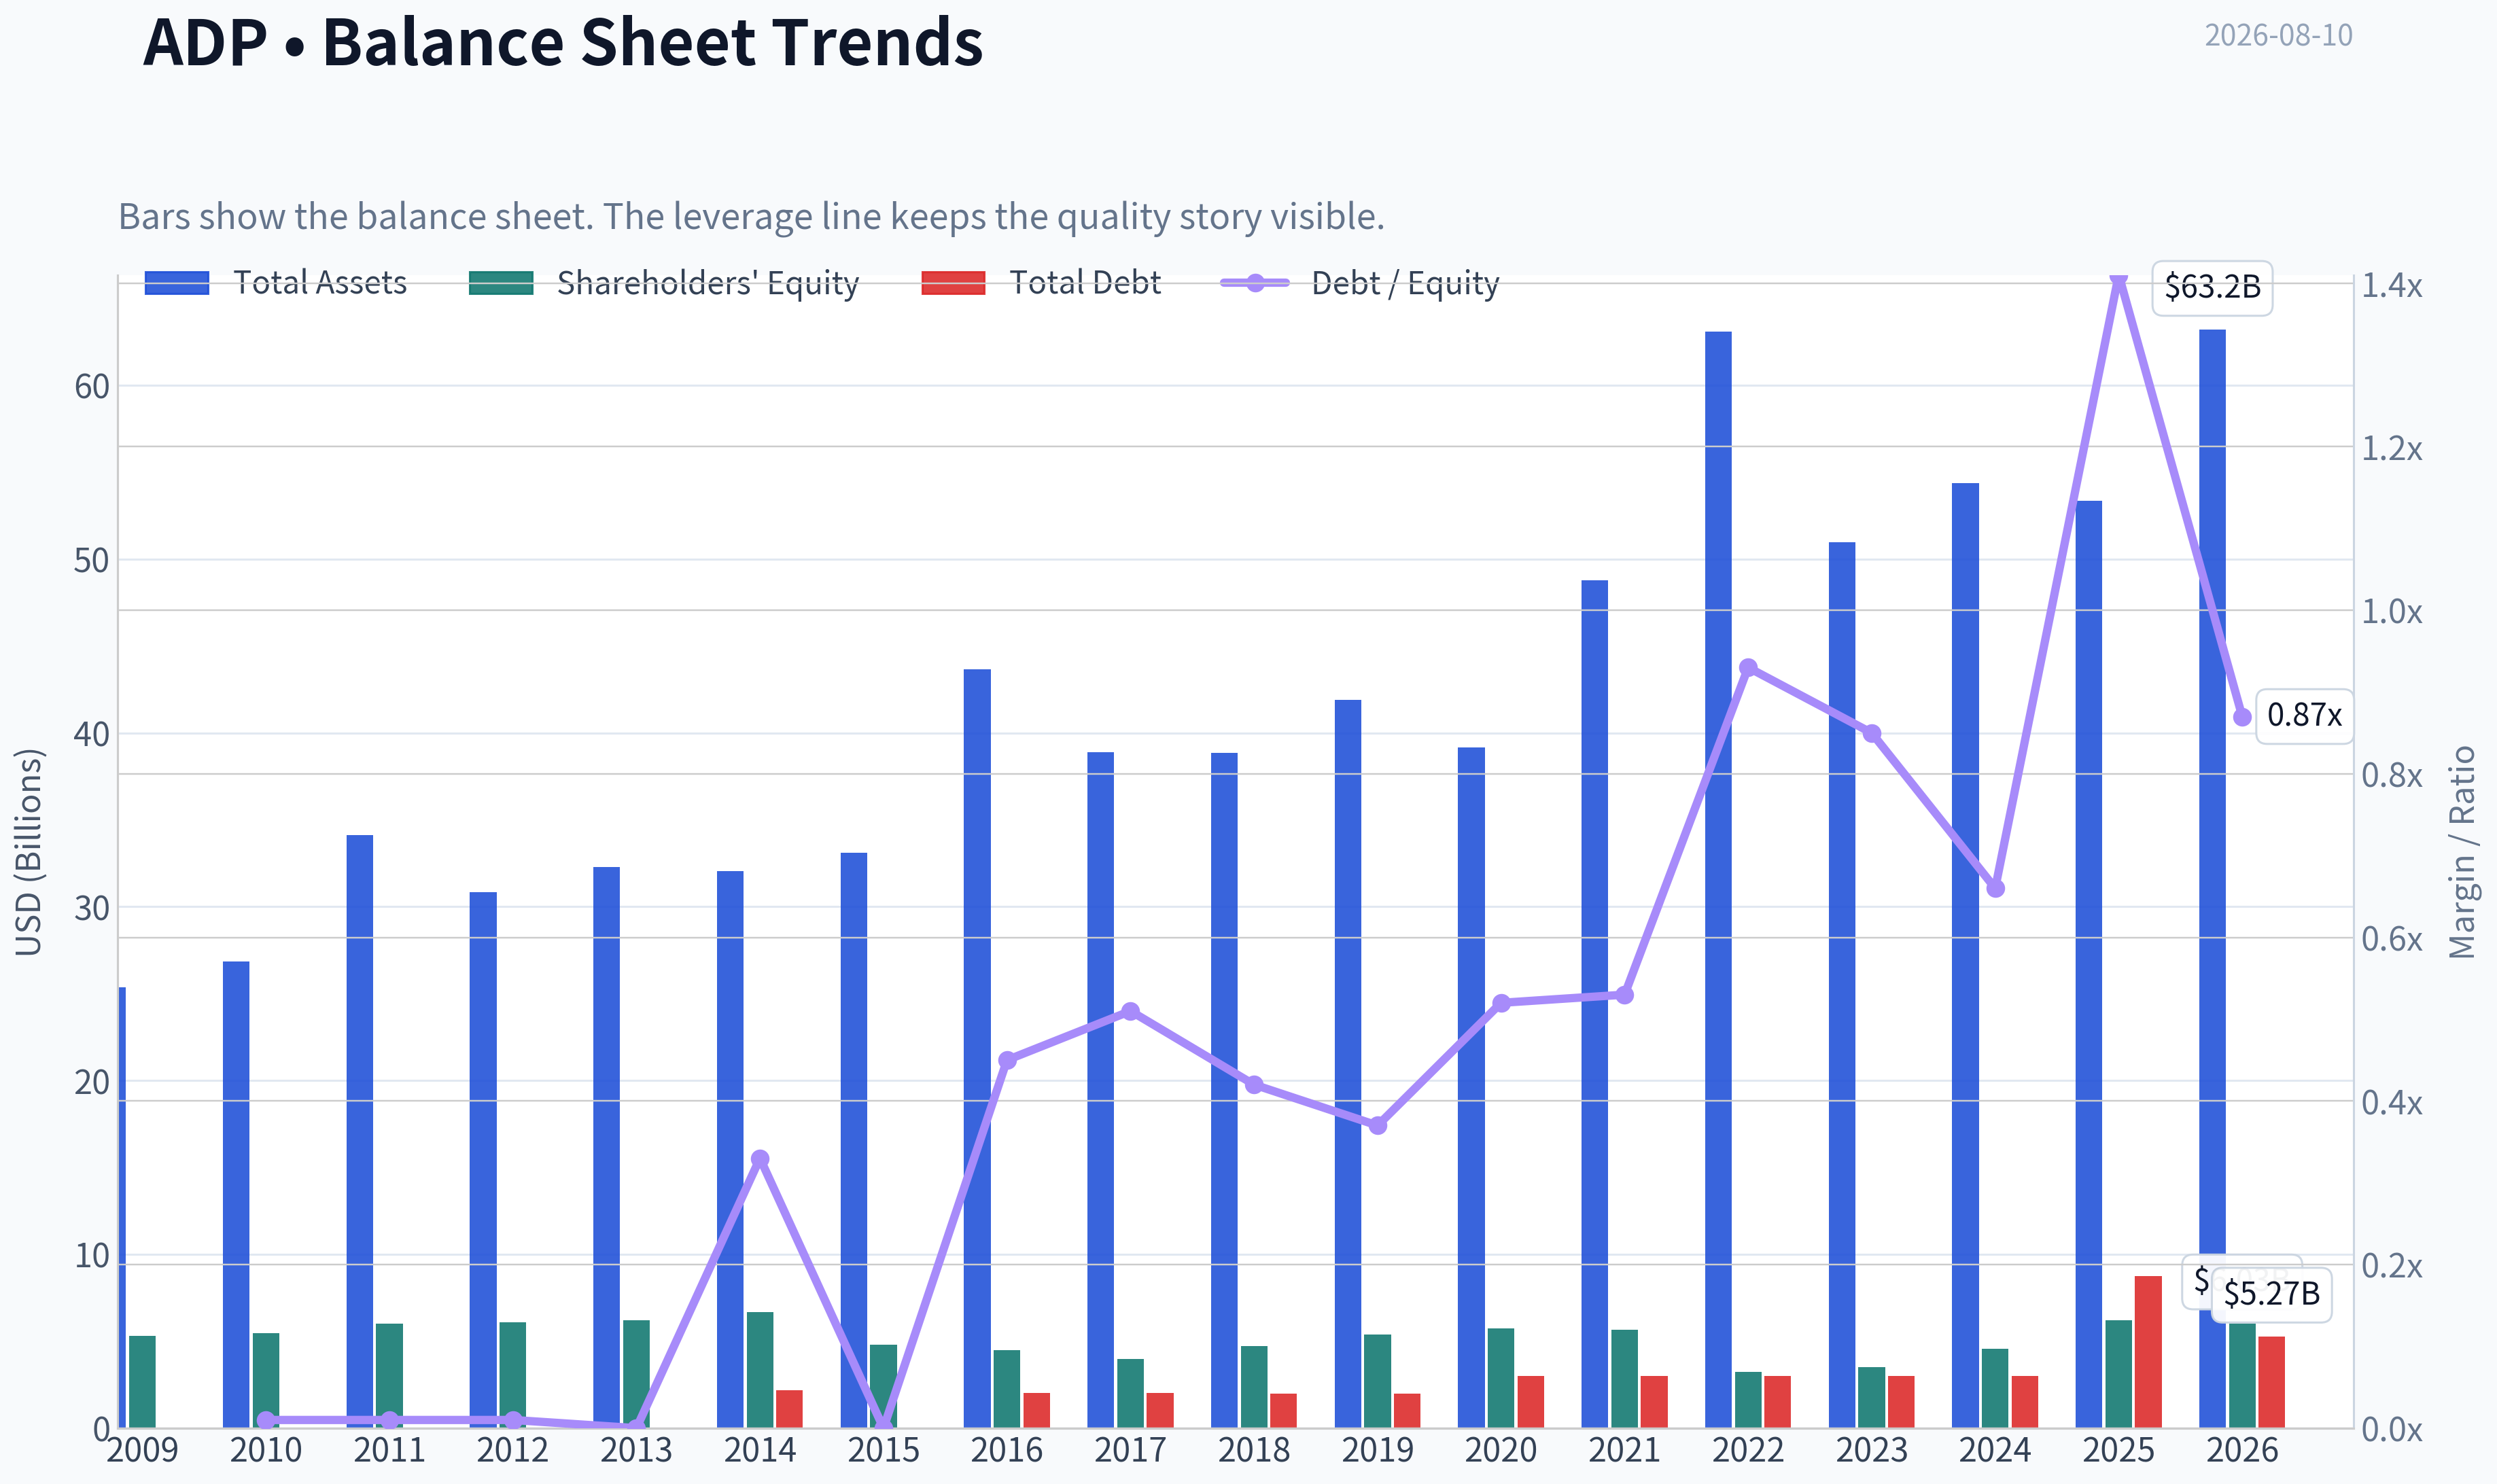Click the Margin / Ratio axis title
The width and height of the screenshot is (2497, 1484).
[x=2462, y=852]
